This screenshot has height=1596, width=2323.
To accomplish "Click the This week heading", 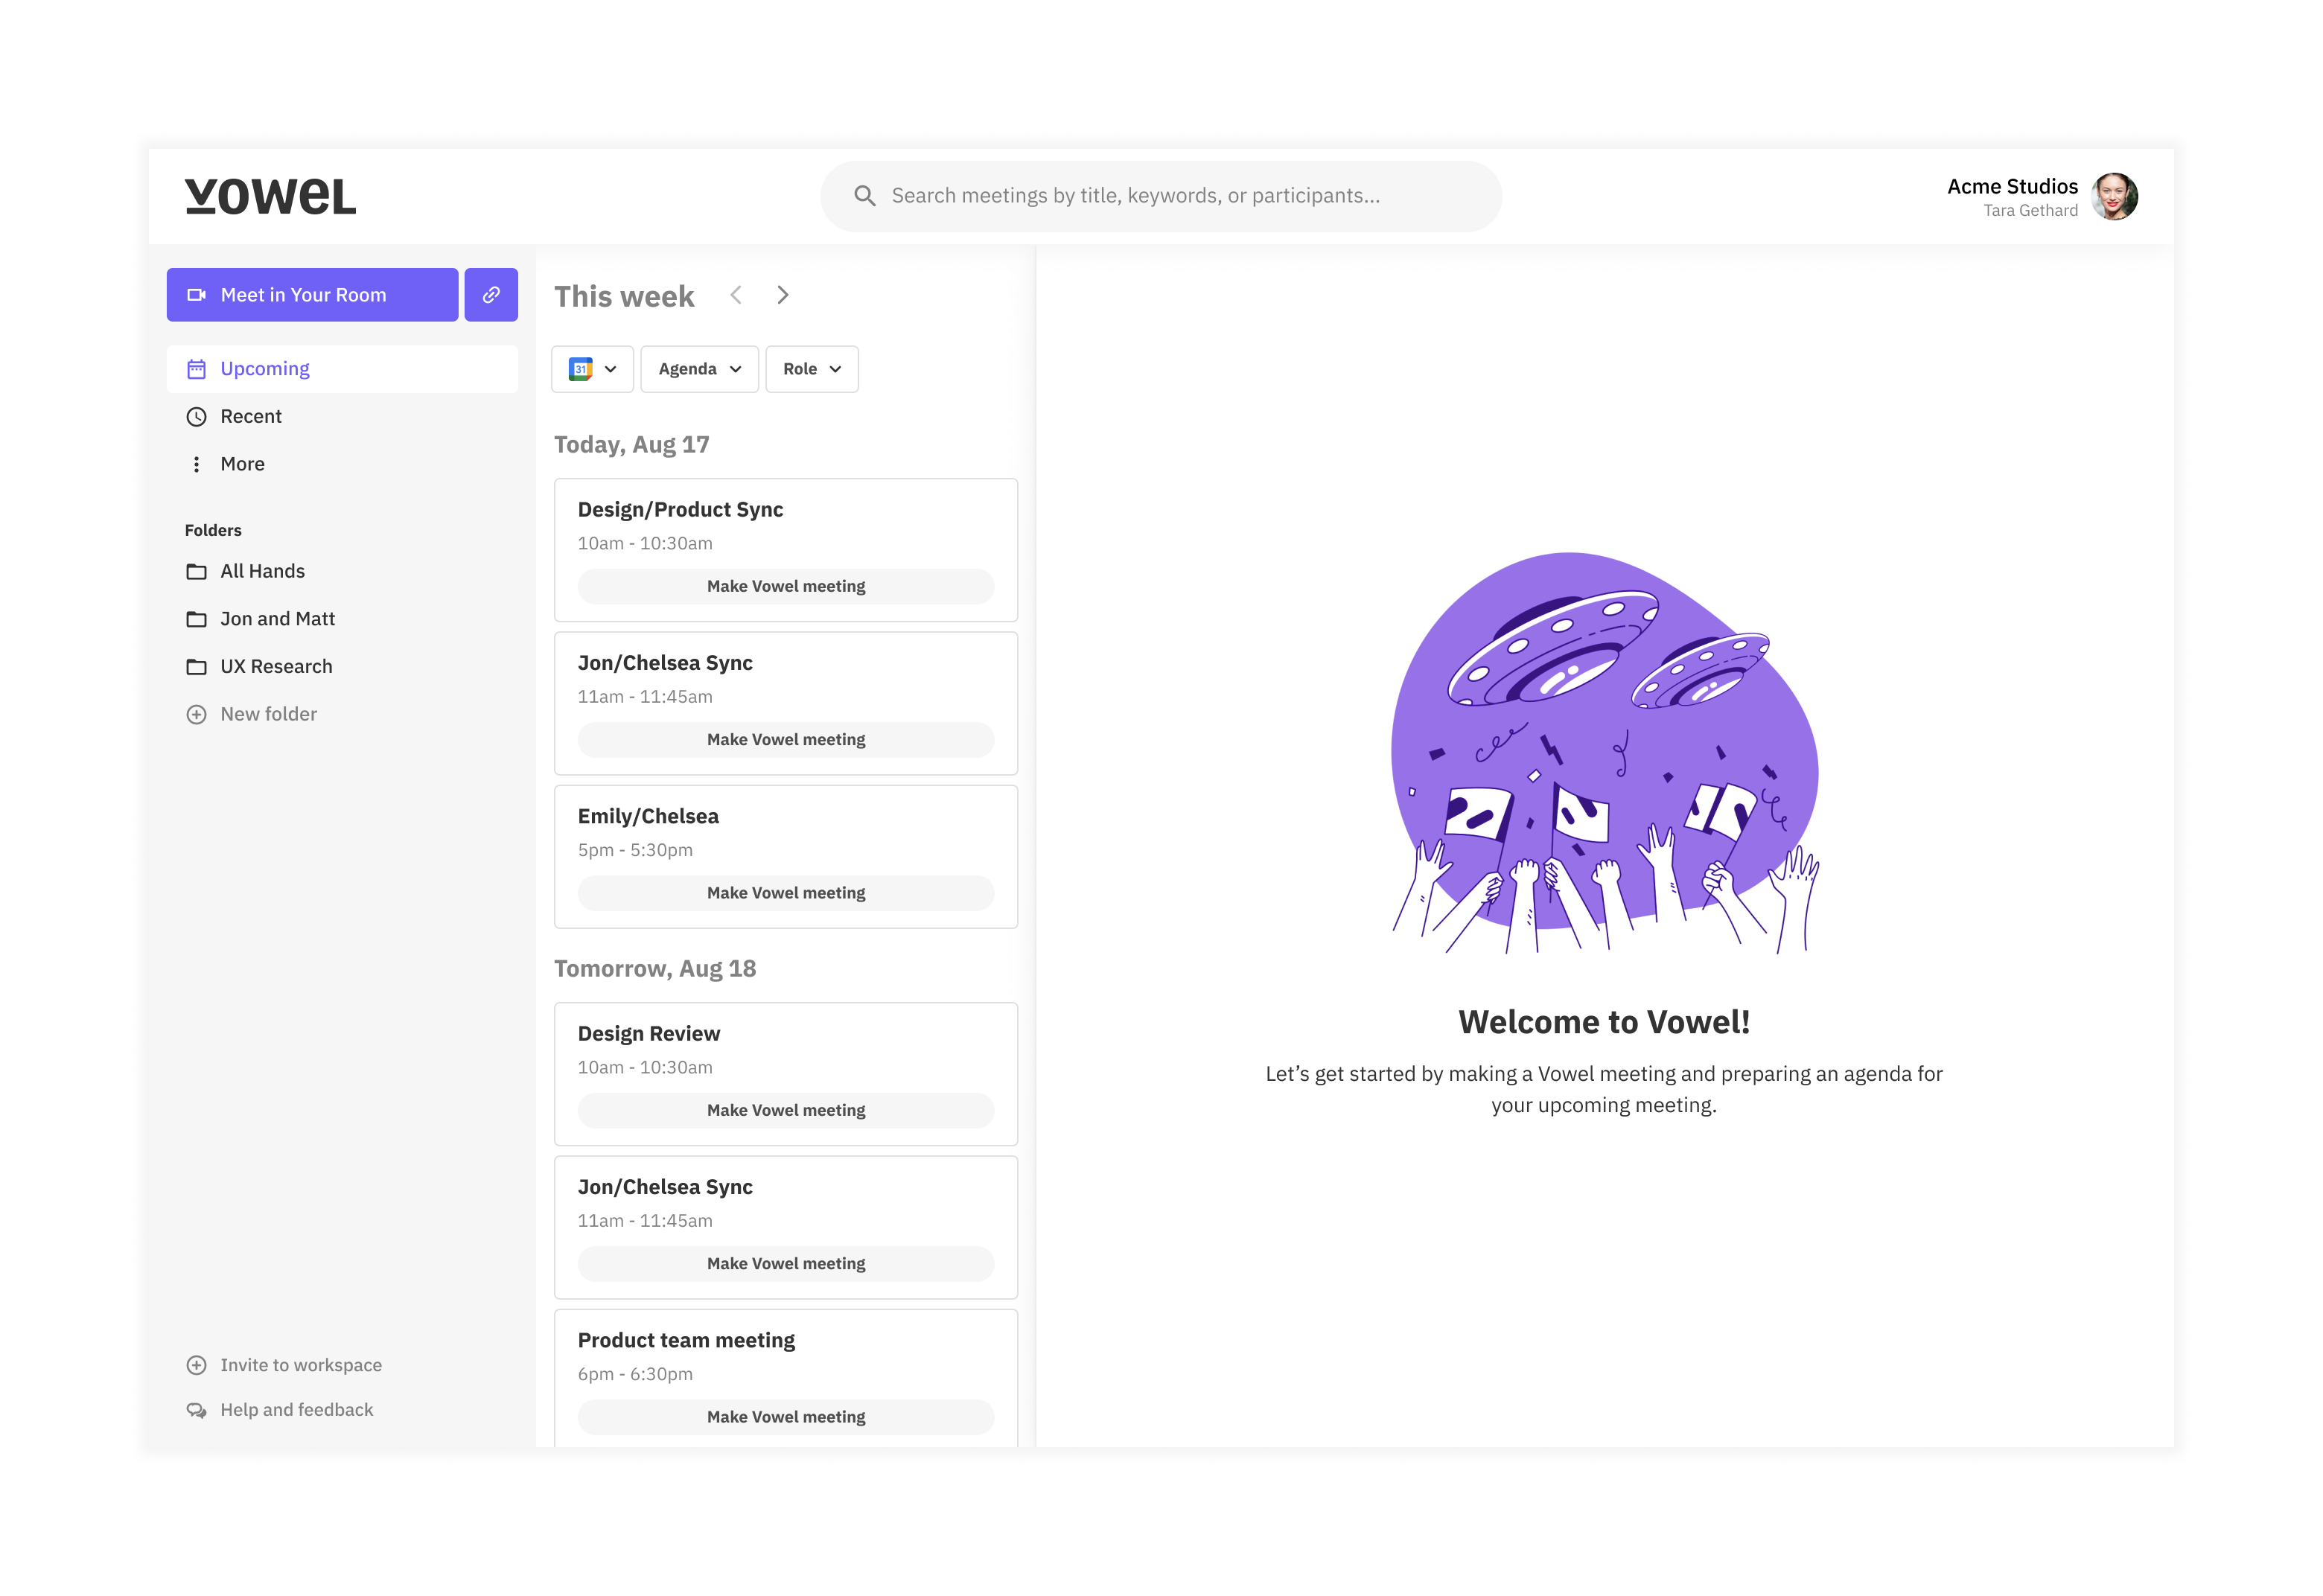I will coord(624,296).
